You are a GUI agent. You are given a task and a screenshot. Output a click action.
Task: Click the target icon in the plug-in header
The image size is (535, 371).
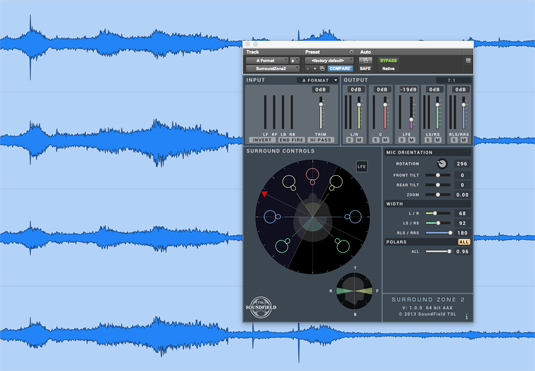click(468, 60)
